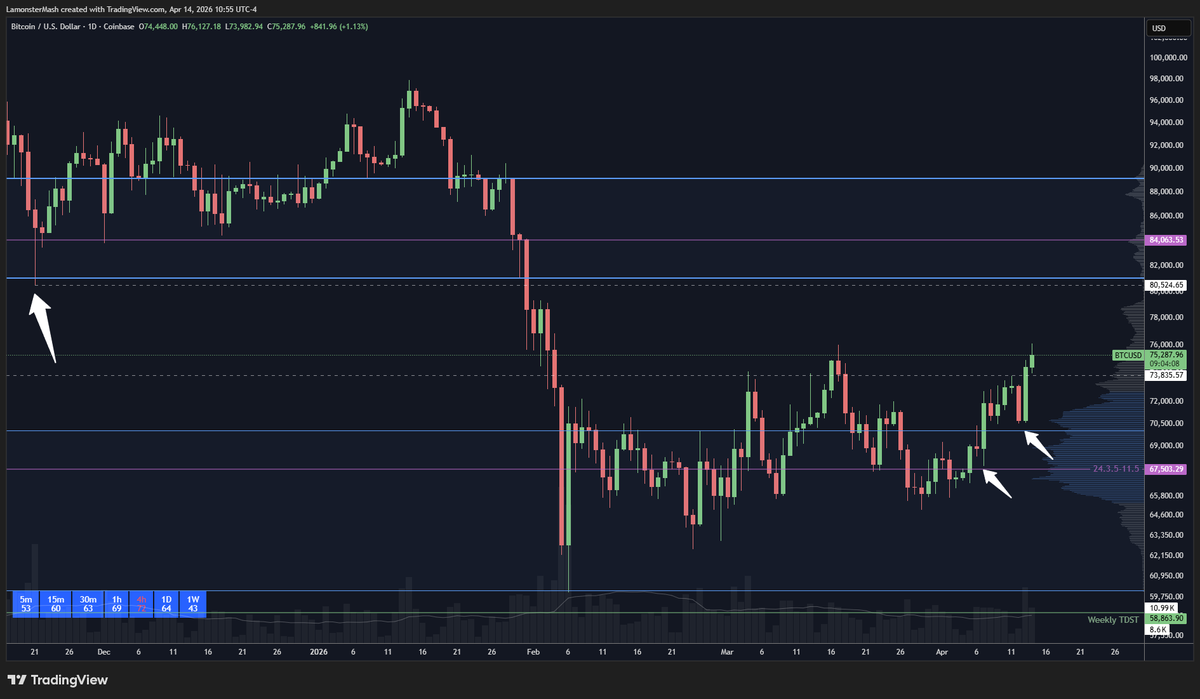Click the 94,000.00 price axis value

coord(1168,123)
